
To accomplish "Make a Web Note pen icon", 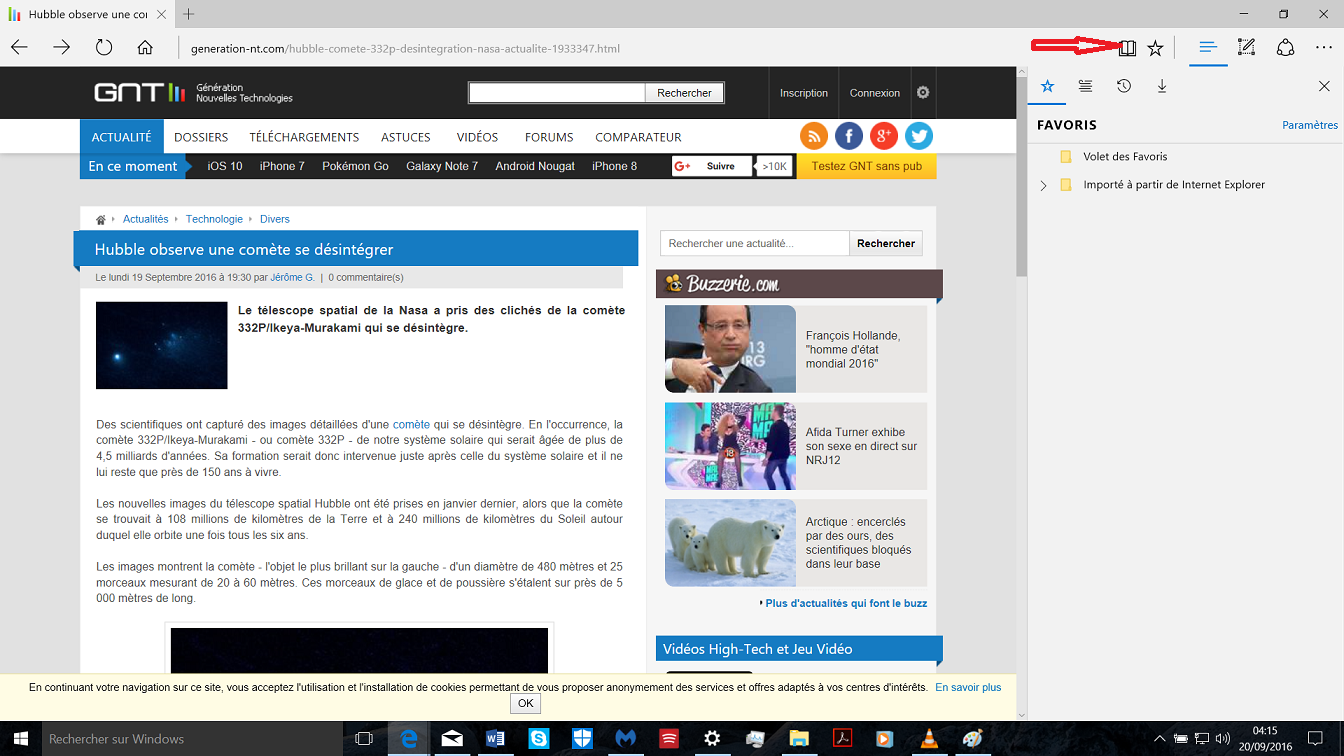I will pyautogui.click(x=1246, y=47).
